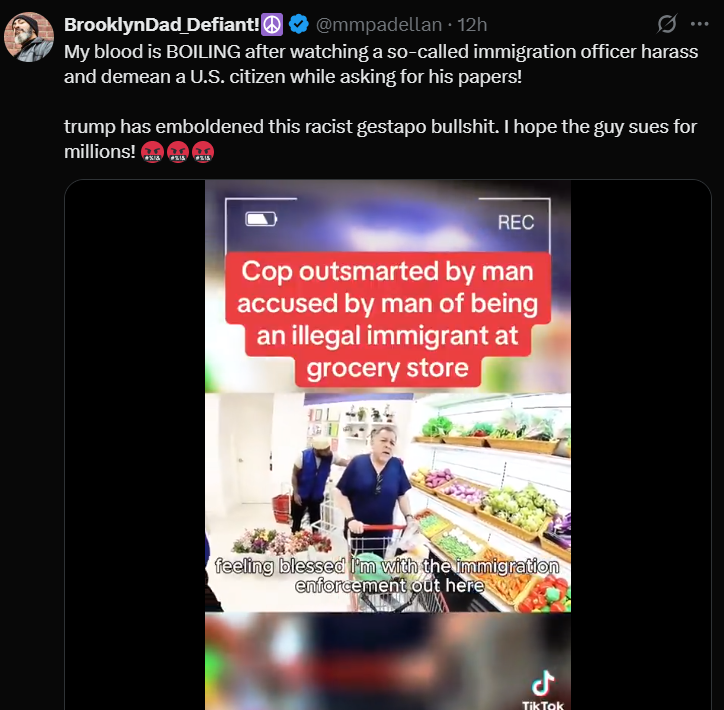This screenshot has width=724, height=710.
Task: Click the red 'Cop outsmarted by man' caption
Action: click(388, 319)
